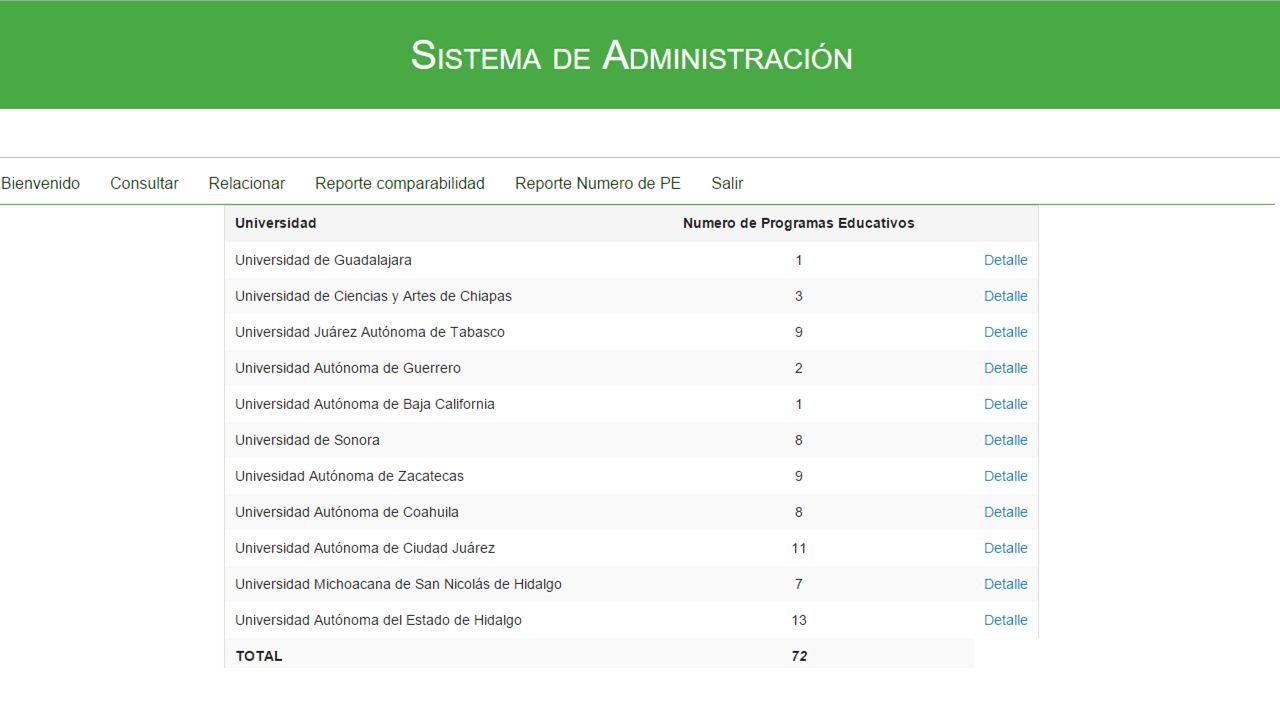
Task: Click program count 8 for Sonora
Action: pyautogui.click(x=799, y=440)
